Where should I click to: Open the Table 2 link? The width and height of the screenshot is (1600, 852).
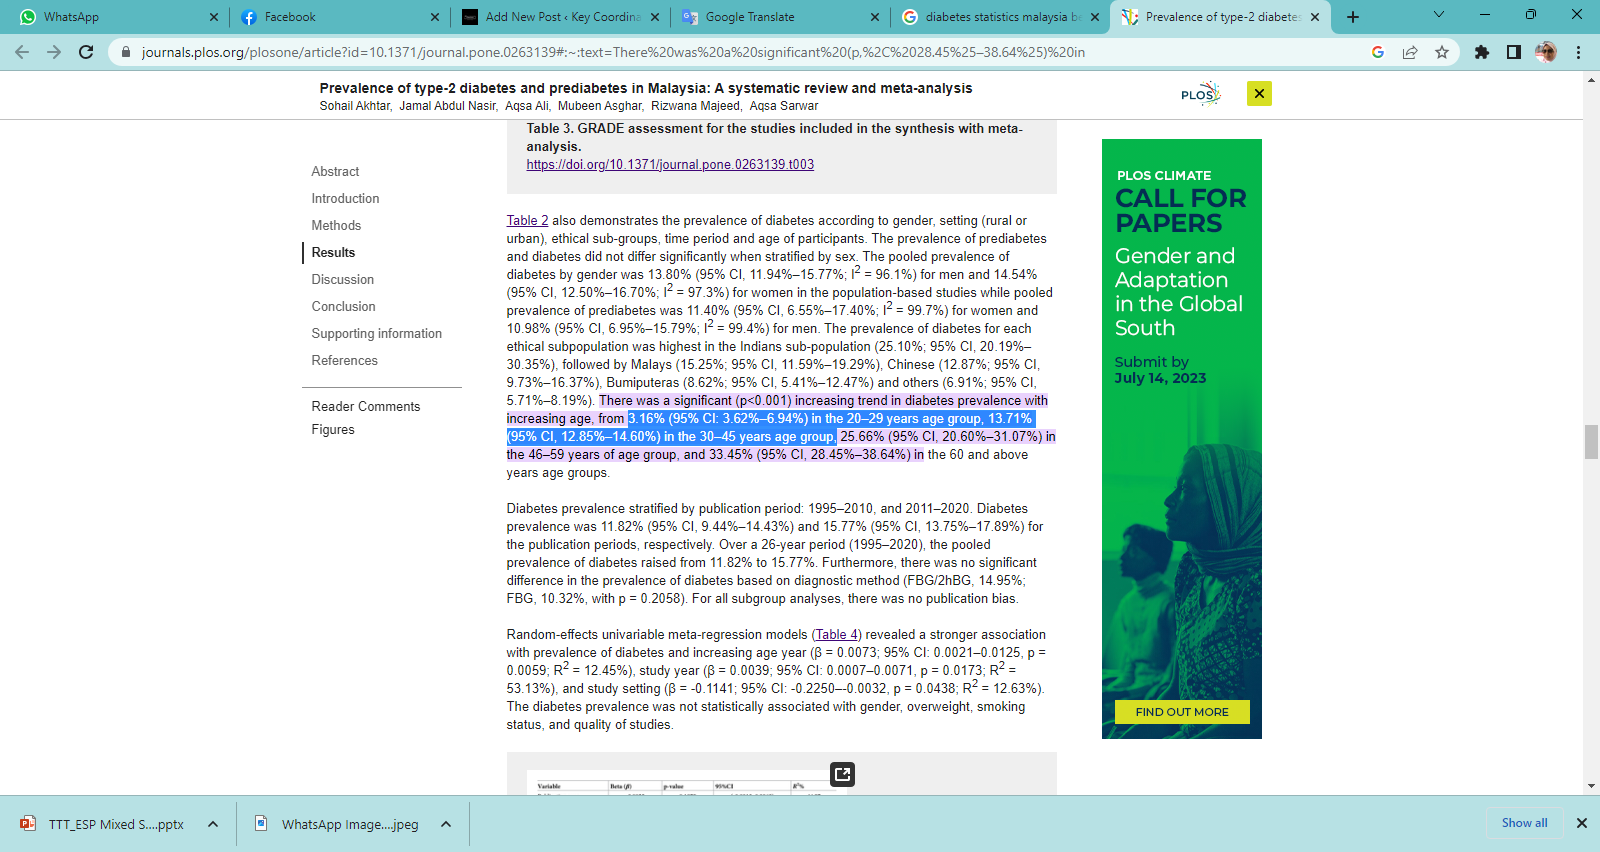tap(527, 221)
